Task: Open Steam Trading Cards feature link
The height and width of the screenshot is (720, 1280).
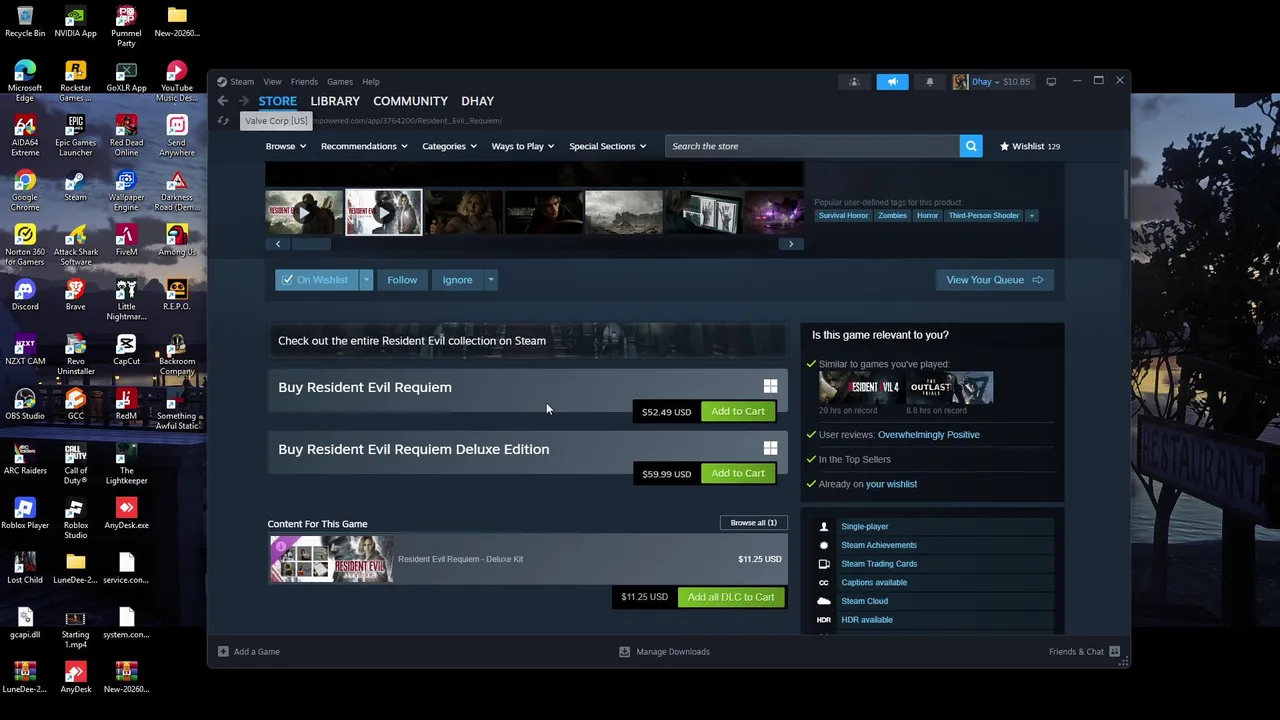Action: 879,564
